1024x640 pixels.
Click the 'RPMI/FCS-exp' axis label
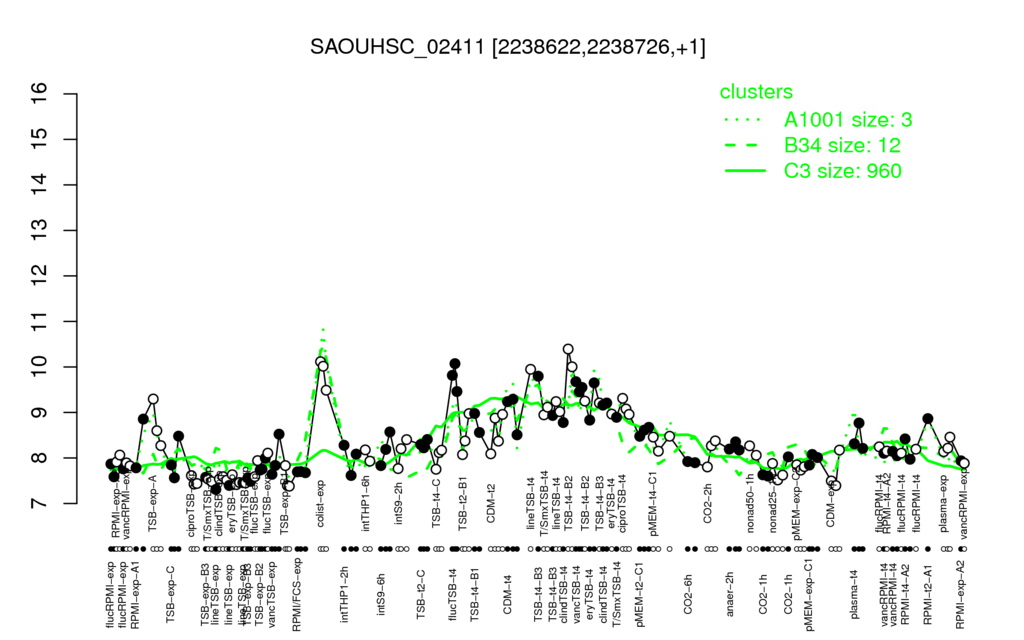pyautogui.click(x=296, y=595)
